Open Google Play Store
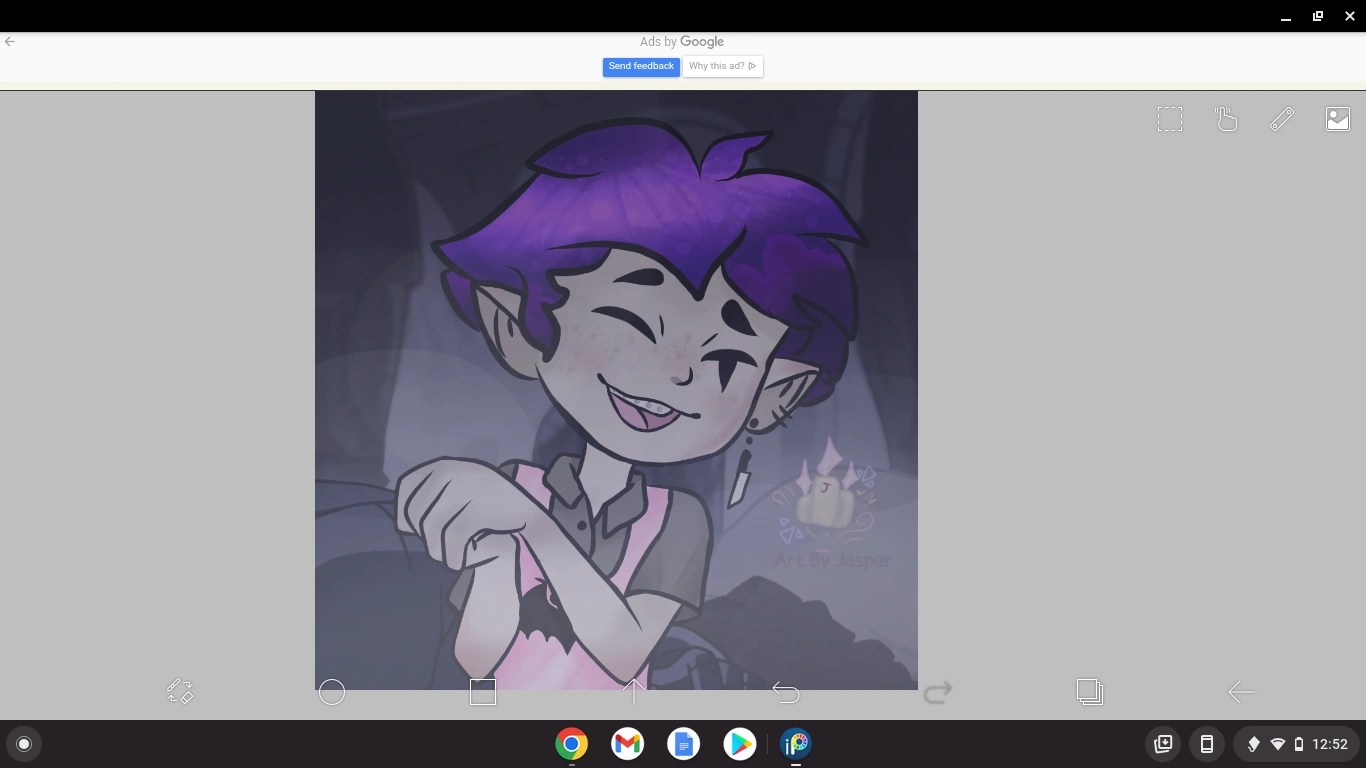The height and width of the screenshot is (768, 1366). coord(740,744)
